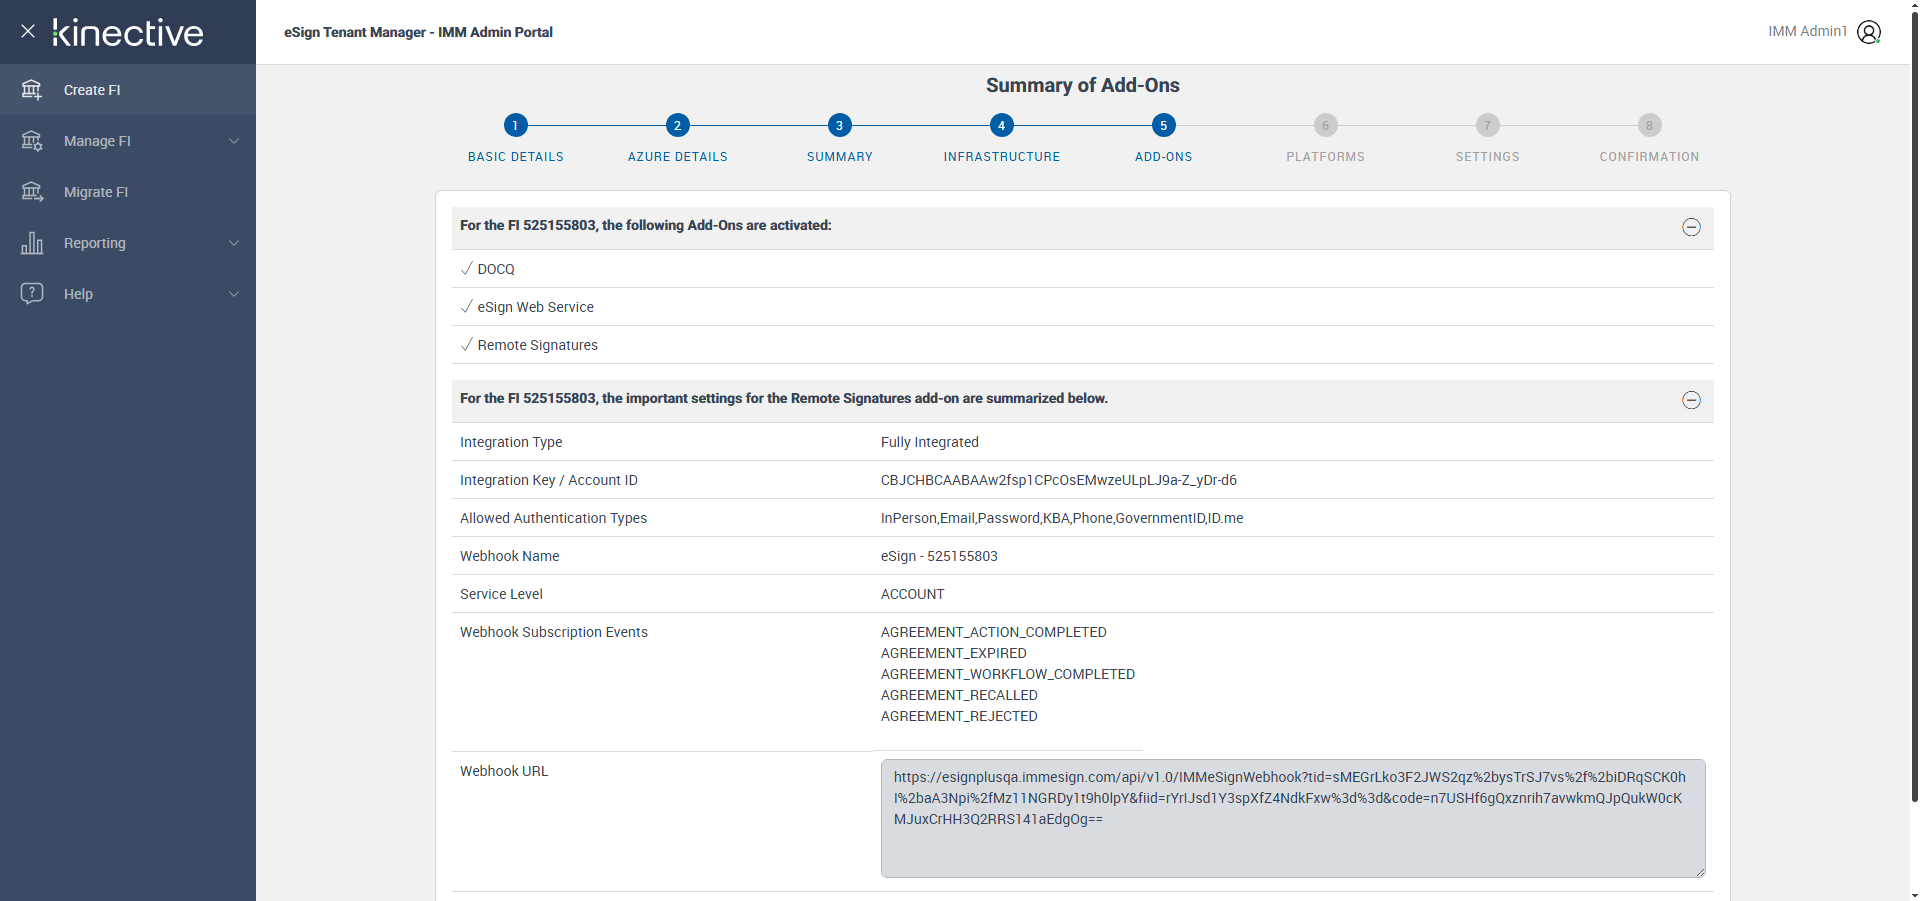Select step 6 circle Platforms
This screenshot has width=1920, height=901.
[x=1325, y=125]
